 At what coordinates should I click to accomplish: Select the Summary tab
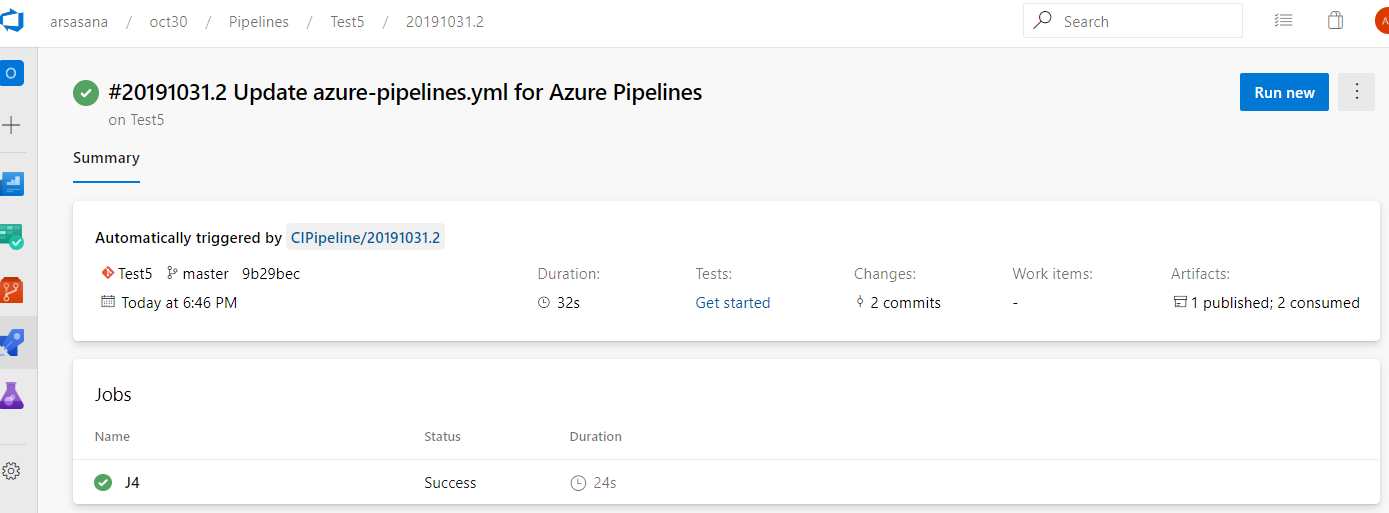click(106, 158)
